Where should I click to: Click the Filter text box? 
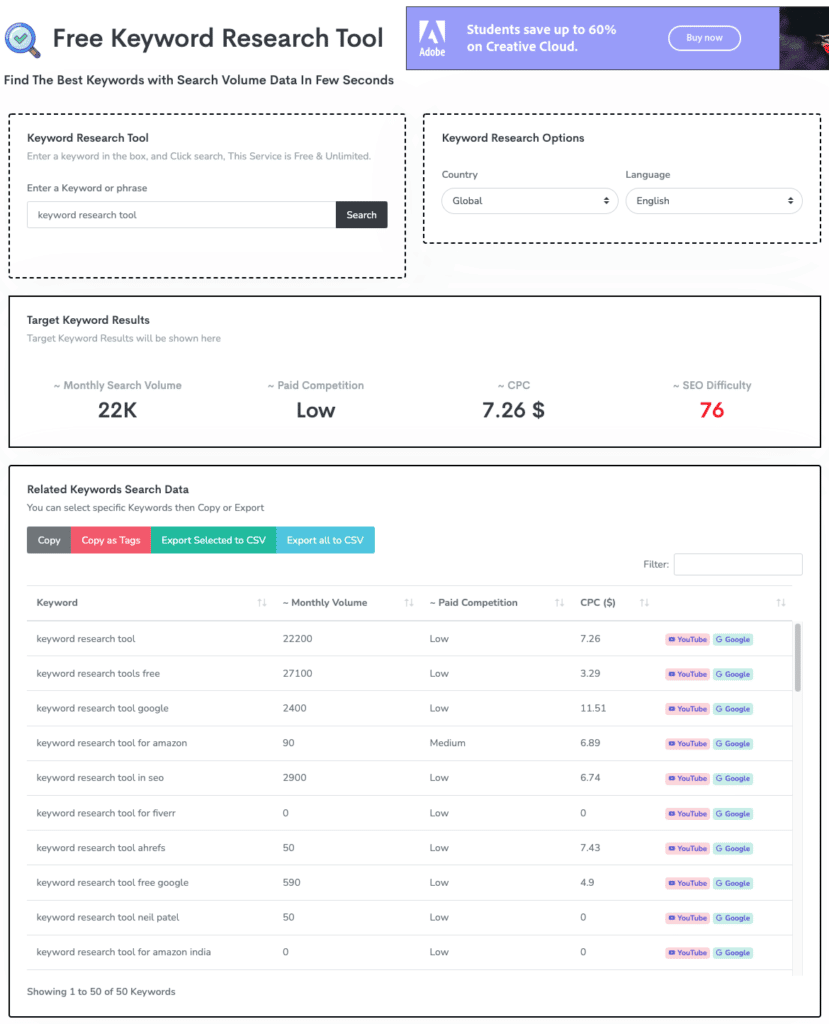pyautogui.click(x=738, y=564)
